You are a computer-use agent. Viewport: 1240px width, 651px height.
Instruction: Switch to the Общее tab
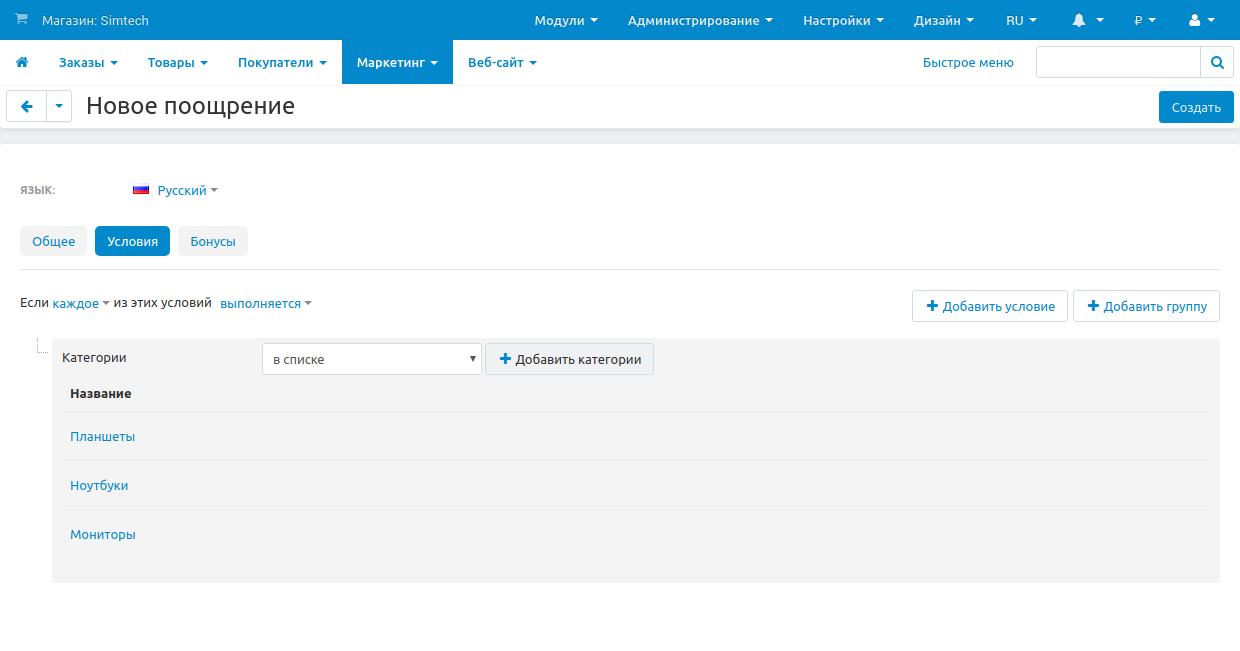point(53,241)
